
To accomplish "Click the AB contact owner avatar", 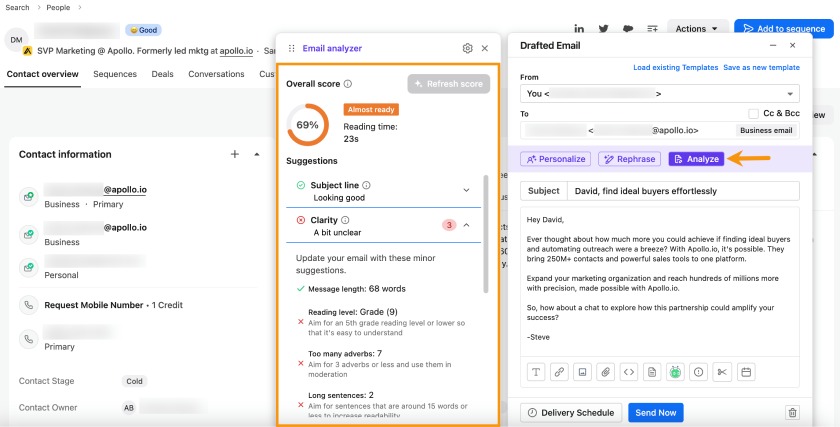I will click(x=129, y=408).
